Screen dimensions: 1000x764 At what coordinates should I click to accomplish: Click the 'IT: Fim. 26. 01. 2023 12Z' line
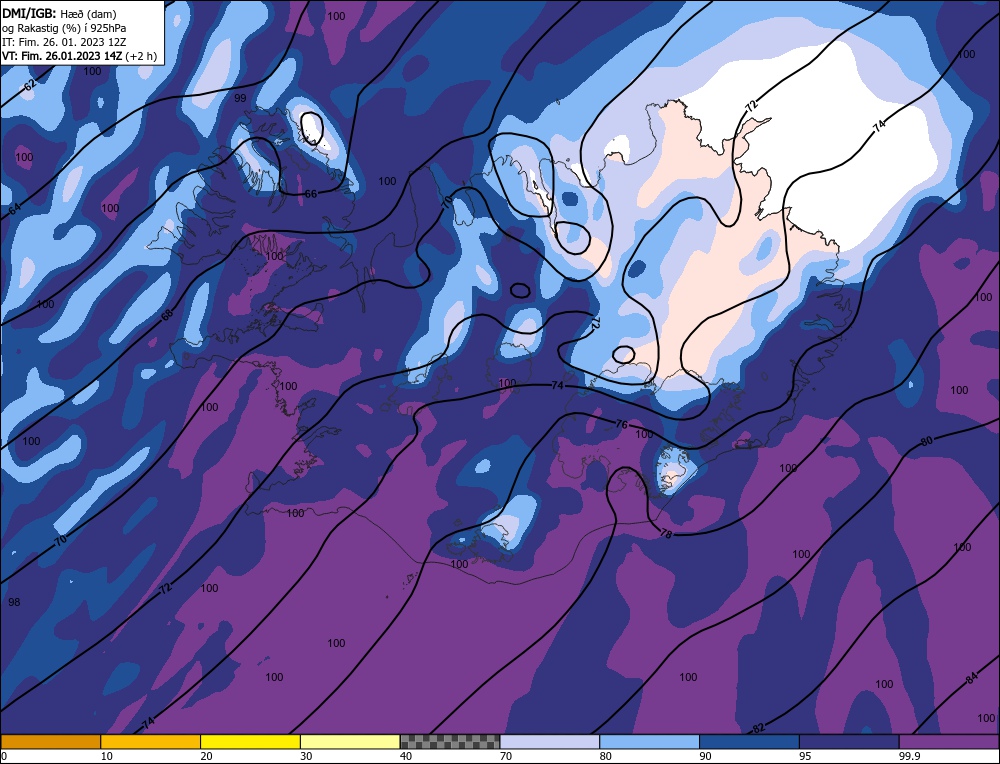click(64, 41)
